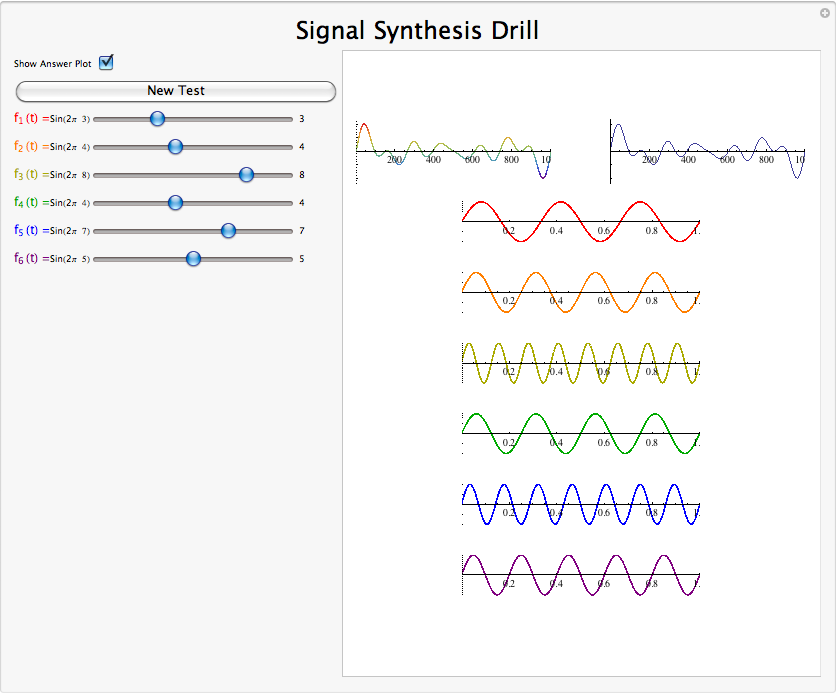The width and height of the screenshot is (836, 695).
Task: Uncheck the Show Answer Plot checkbox
Action: click(x=106, y=63)
